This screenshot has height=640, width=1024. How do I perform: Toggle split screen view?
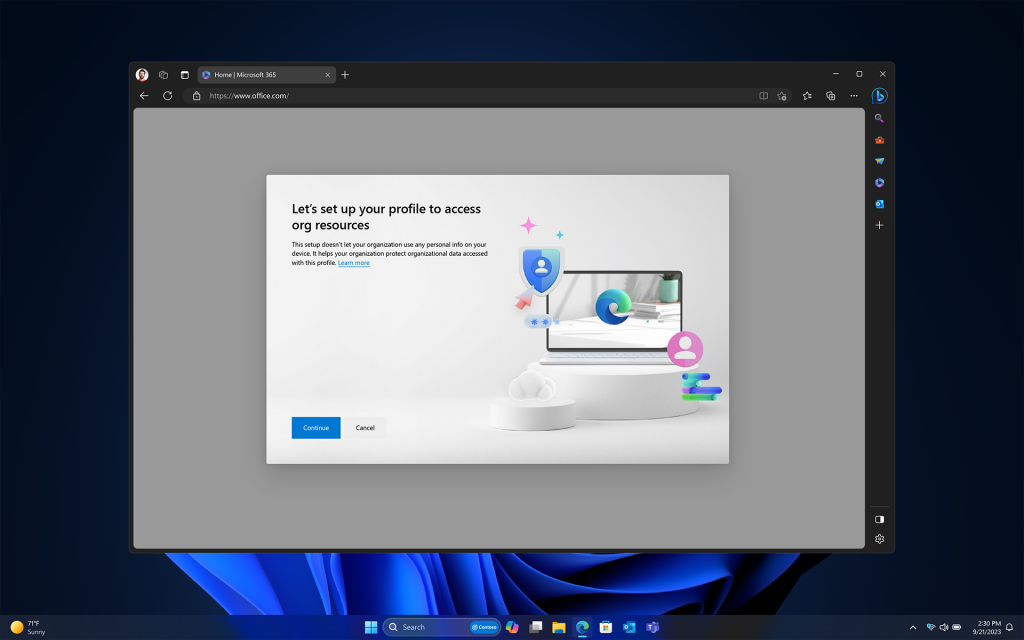point(763,96)
